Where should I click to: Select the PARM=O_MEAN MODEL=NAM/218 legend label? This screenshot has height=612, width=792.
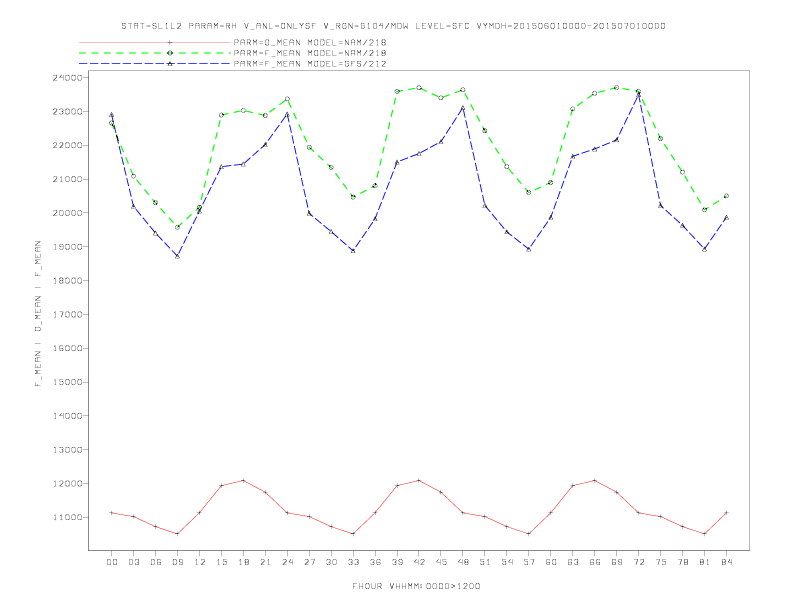click(310, 42)
